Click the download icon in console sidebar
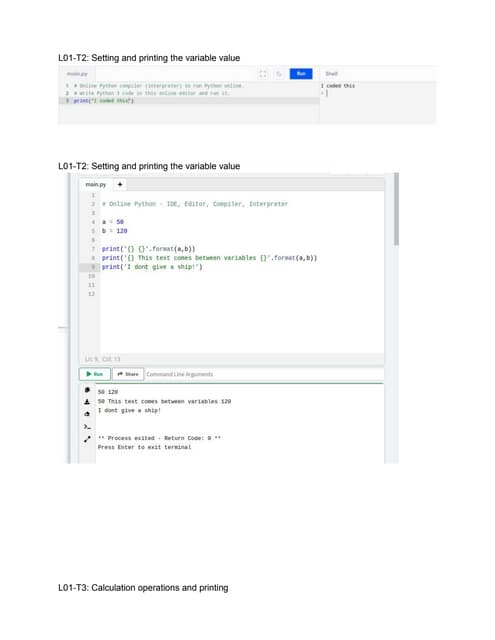The height and width of the screenshot is (640, 495). point(87,402)
